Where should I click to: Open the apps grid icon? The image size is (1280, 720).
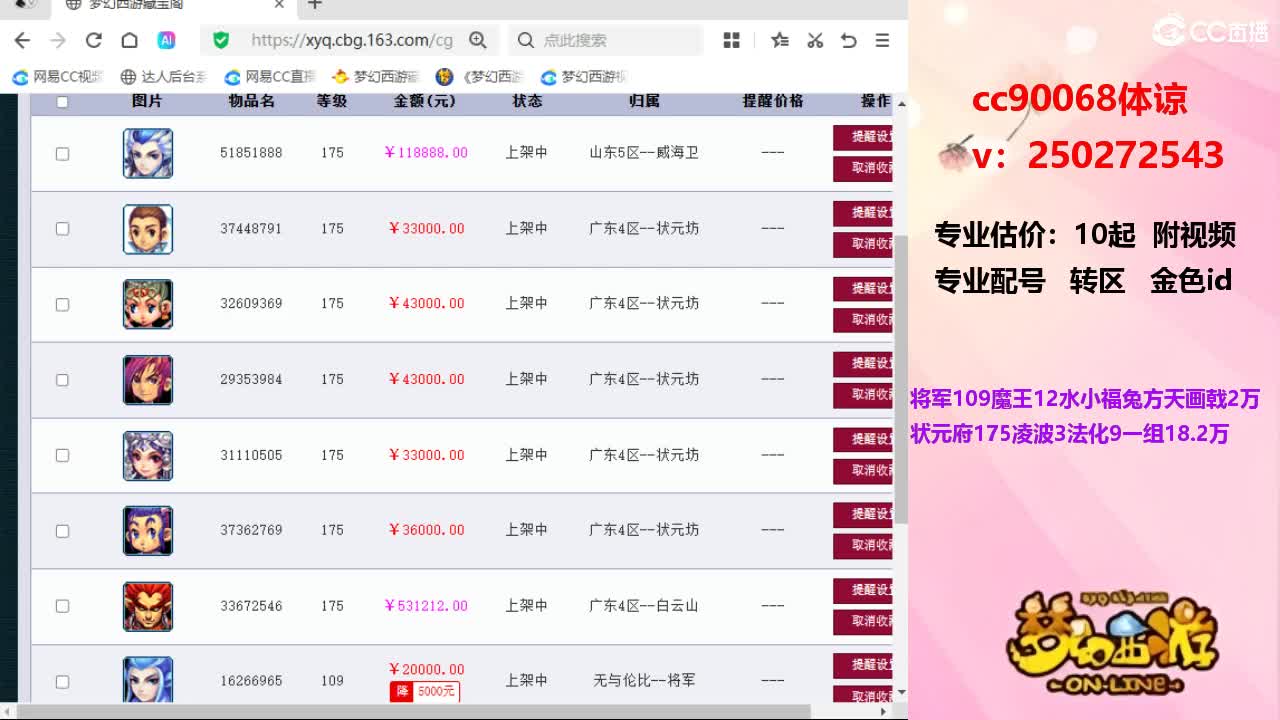pyautogui.click(x=732, y=40)
